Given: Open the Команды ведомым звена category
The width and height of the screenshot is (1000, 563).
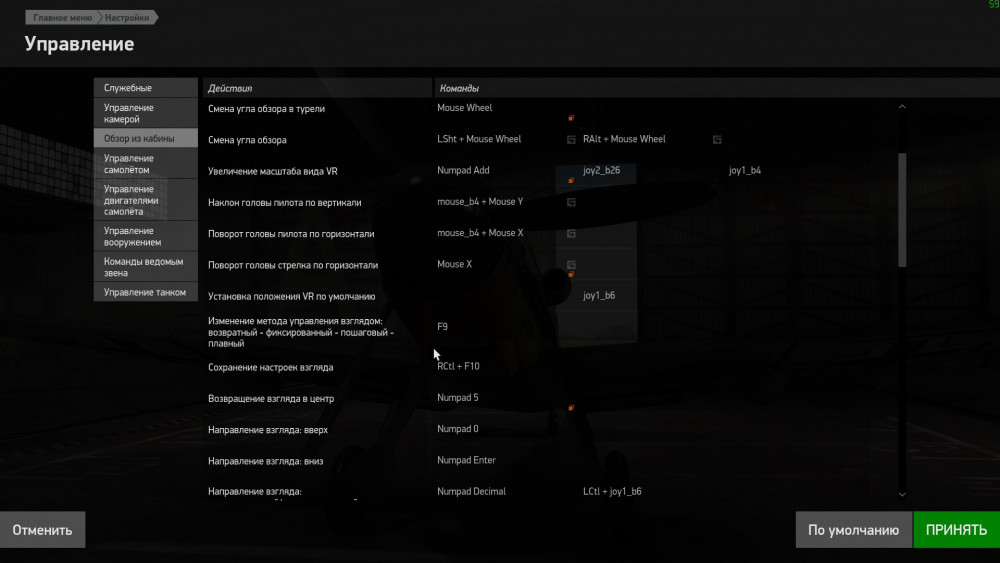Looking at the screenshot, I should (145, 267).
